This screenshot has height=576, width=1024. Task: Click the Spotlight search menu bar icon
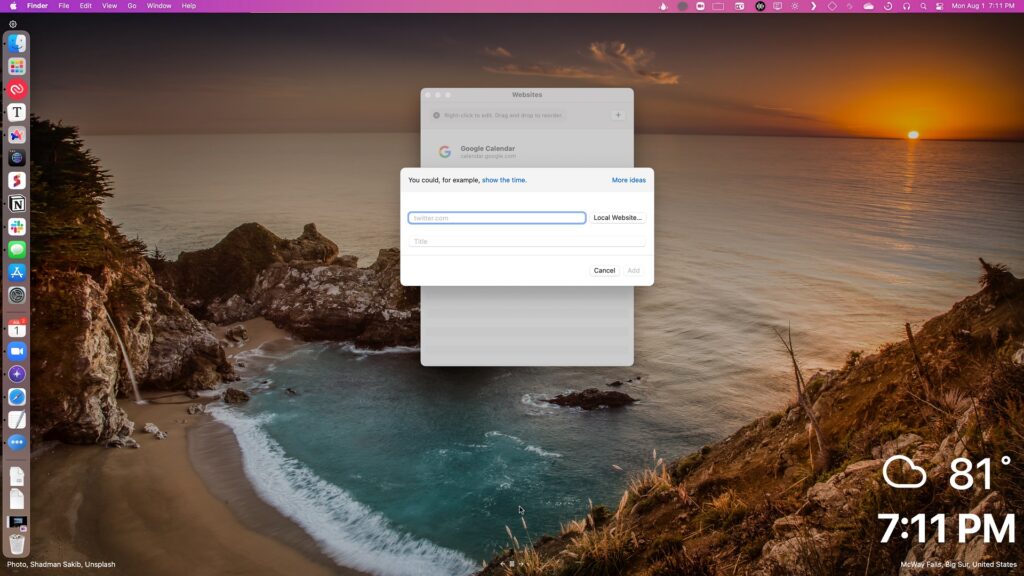pos(922,6)
